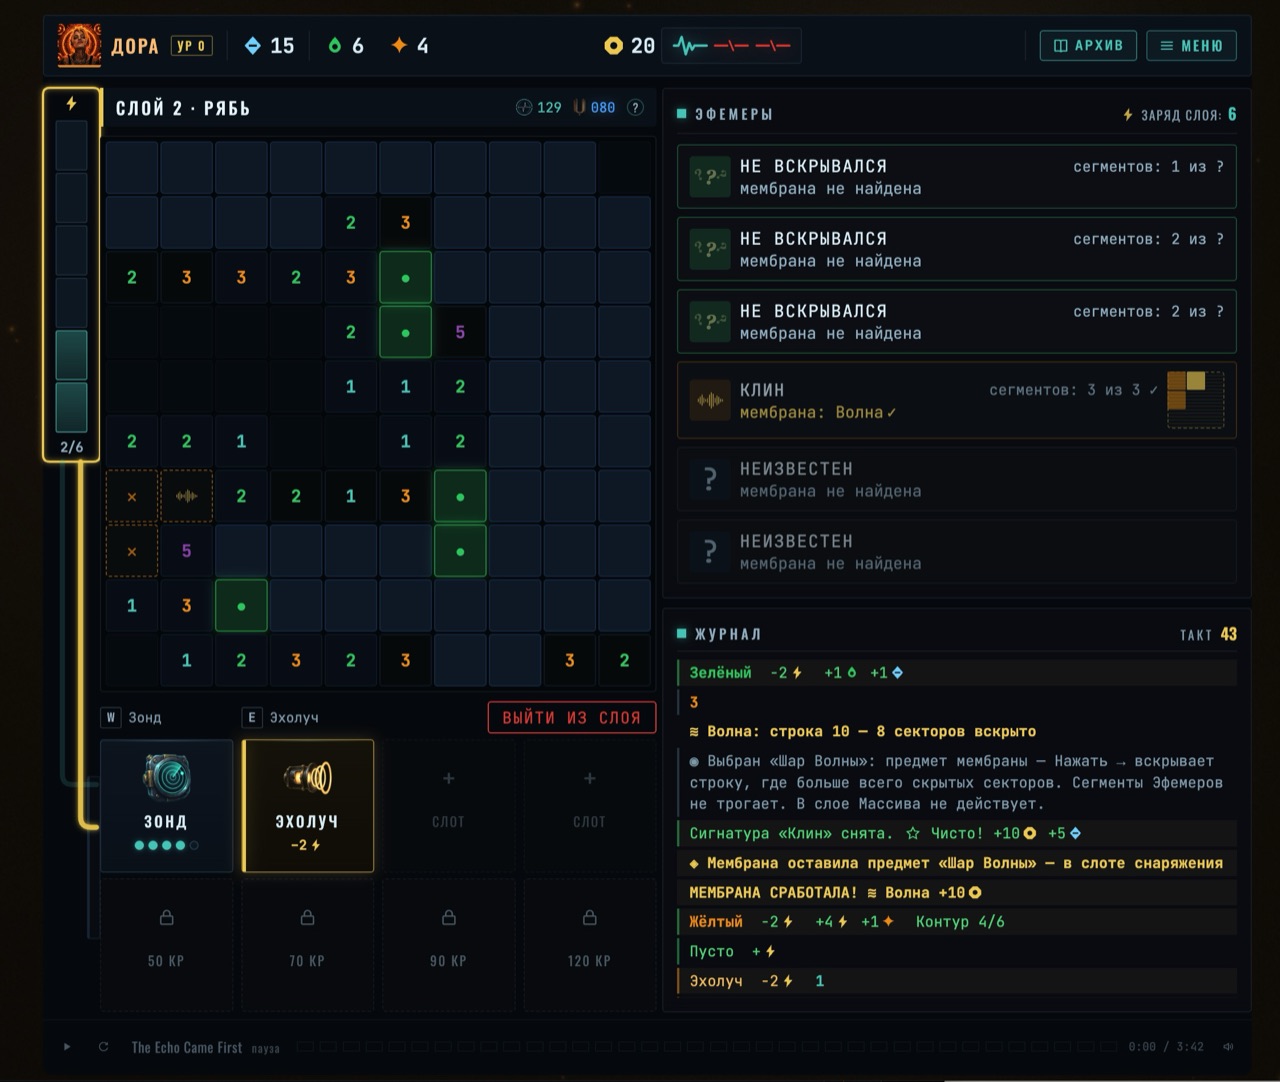
Task: Unlock the 90 КР slot
Action: point(448,945)
